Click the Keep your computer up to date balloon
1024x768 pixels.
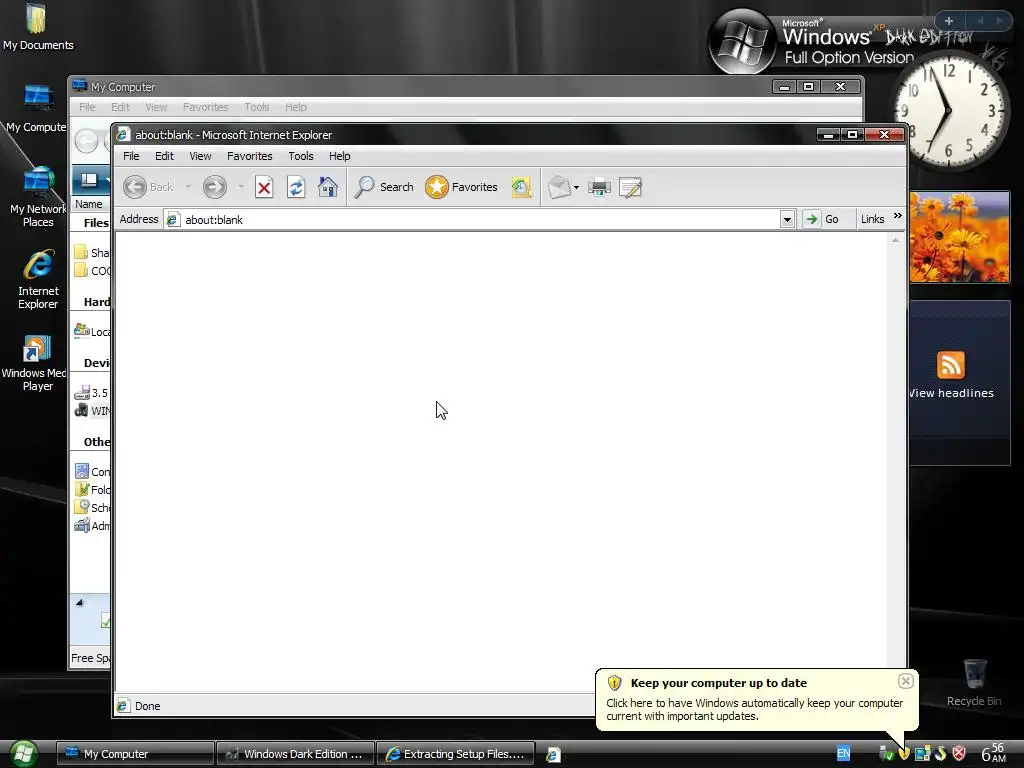(757, 699)
